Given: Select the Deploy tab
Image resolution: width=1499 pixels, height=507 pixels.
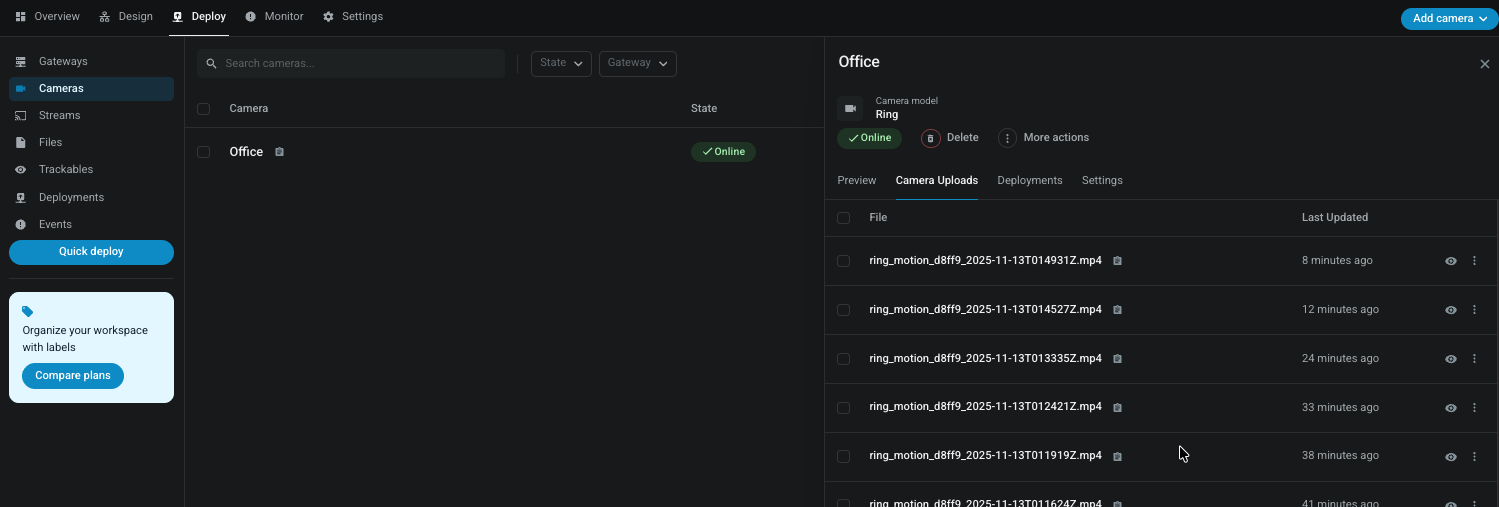Looking at the screenshot, I should pyautogui.click(x=199, y=17).
